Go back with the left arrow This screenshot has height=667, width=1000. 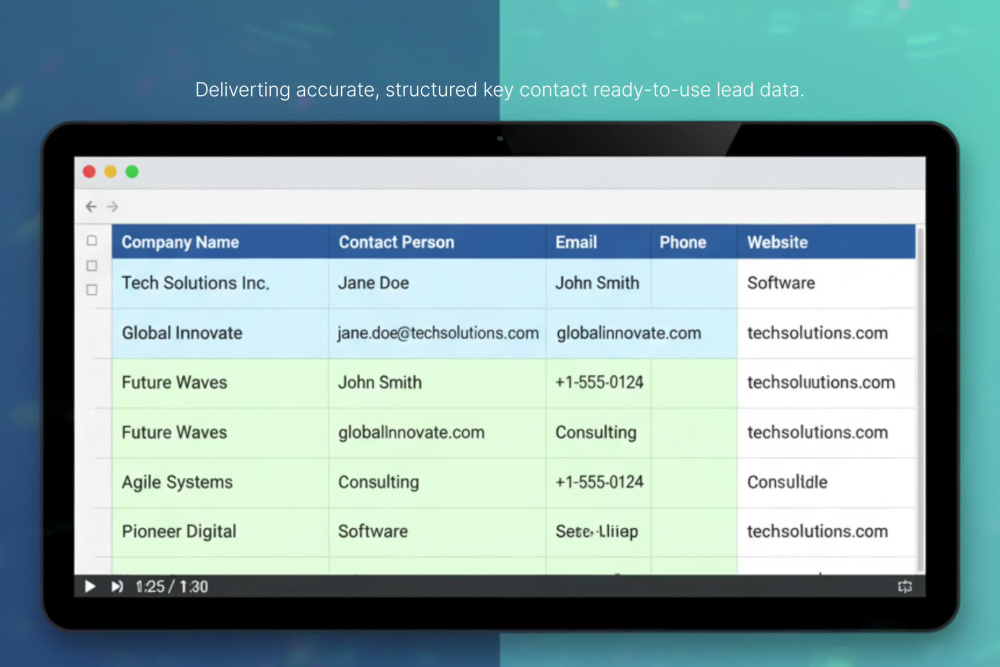[x=91, y=206]
